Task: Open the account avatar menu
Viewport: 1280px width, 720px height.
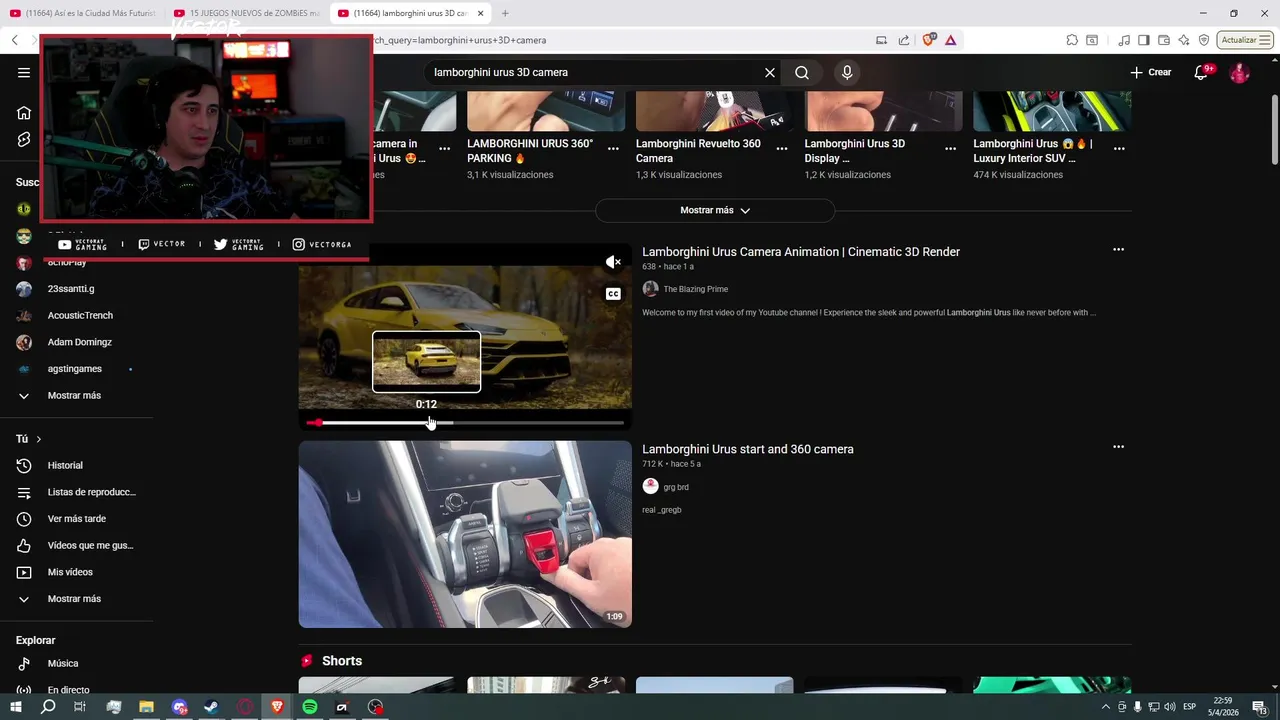Action: [1239, 72]
